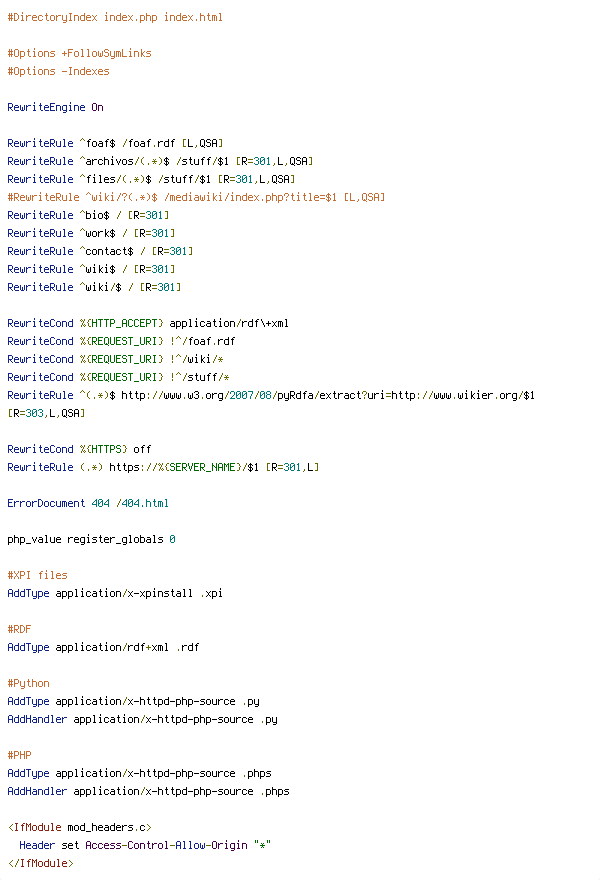The width and height of the screenshot is (600, 880).
Task: Click the '#Options +FollowSymLinks' comment
Action: pyautogui.click(x=79, y=53)
